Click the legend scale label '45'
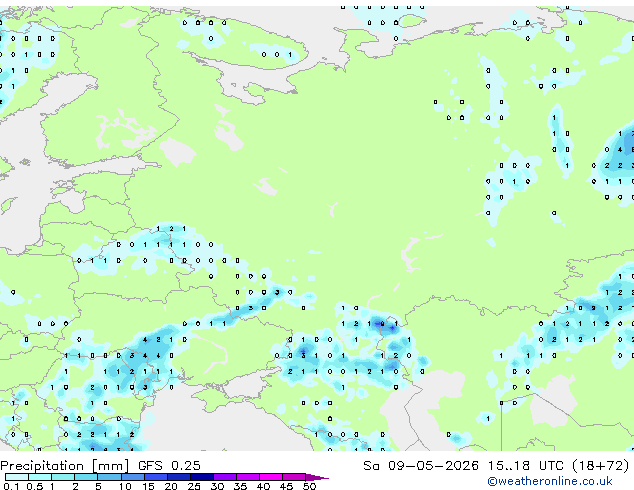This screenshot has width=634, height=490. click(286, 486)
